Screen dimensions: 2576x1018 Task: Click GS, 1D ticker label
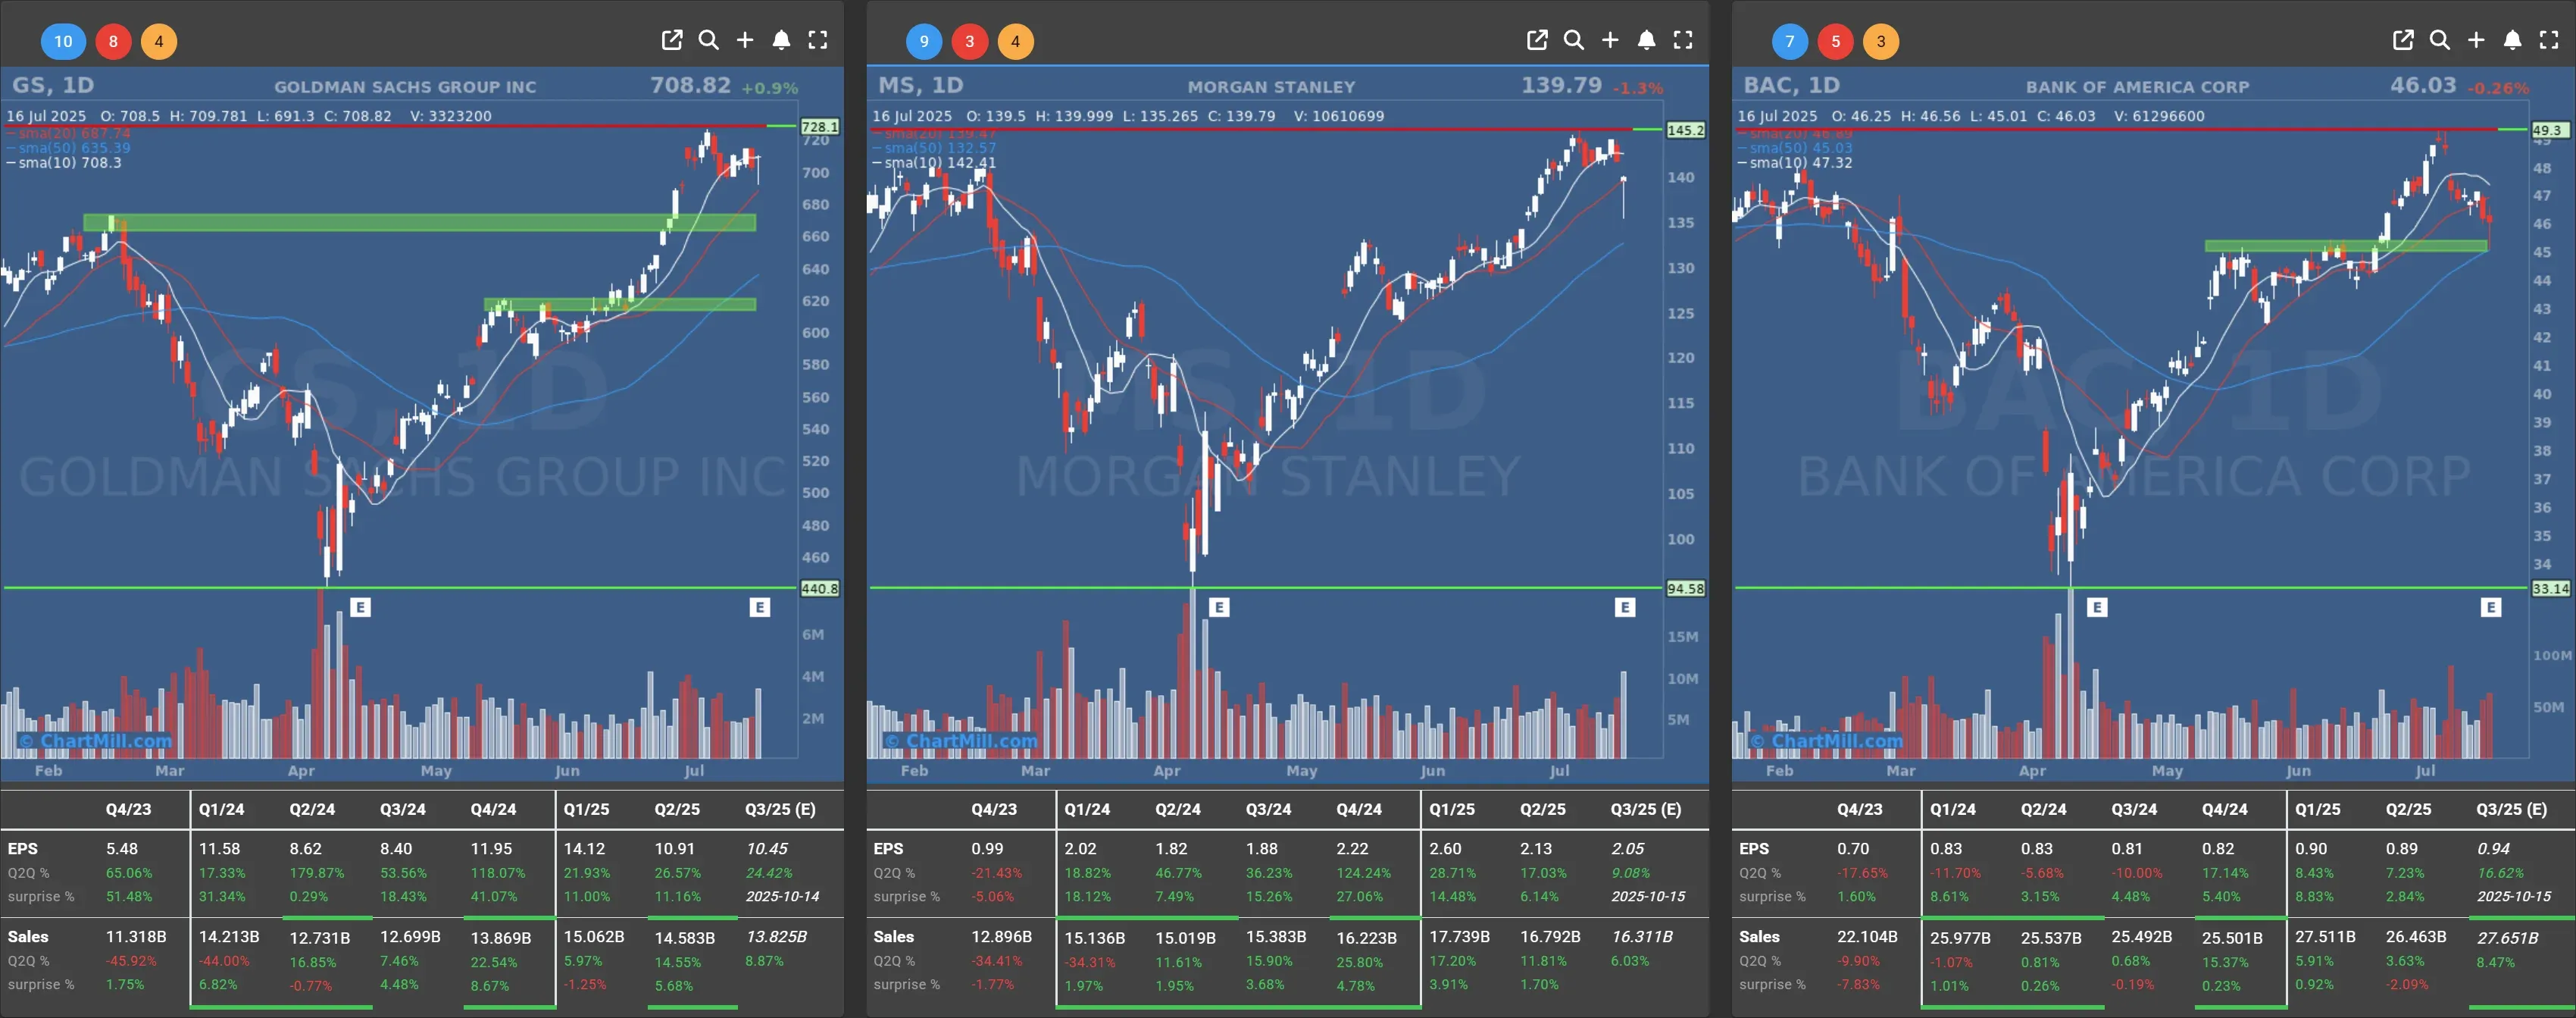click(53, 85)
